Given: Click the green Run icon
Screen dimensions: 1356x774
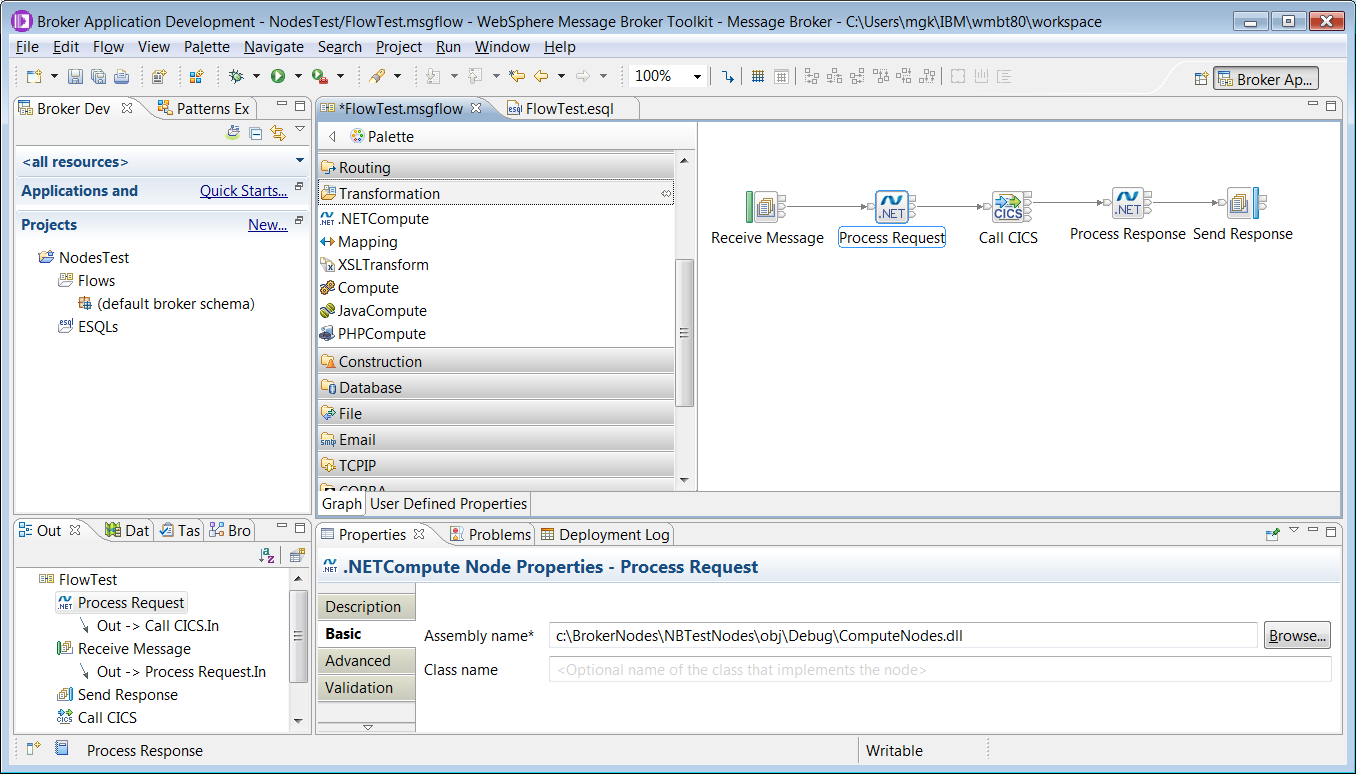Looking at the screenshot, I should pyautogui.click(x=278, y=76).
